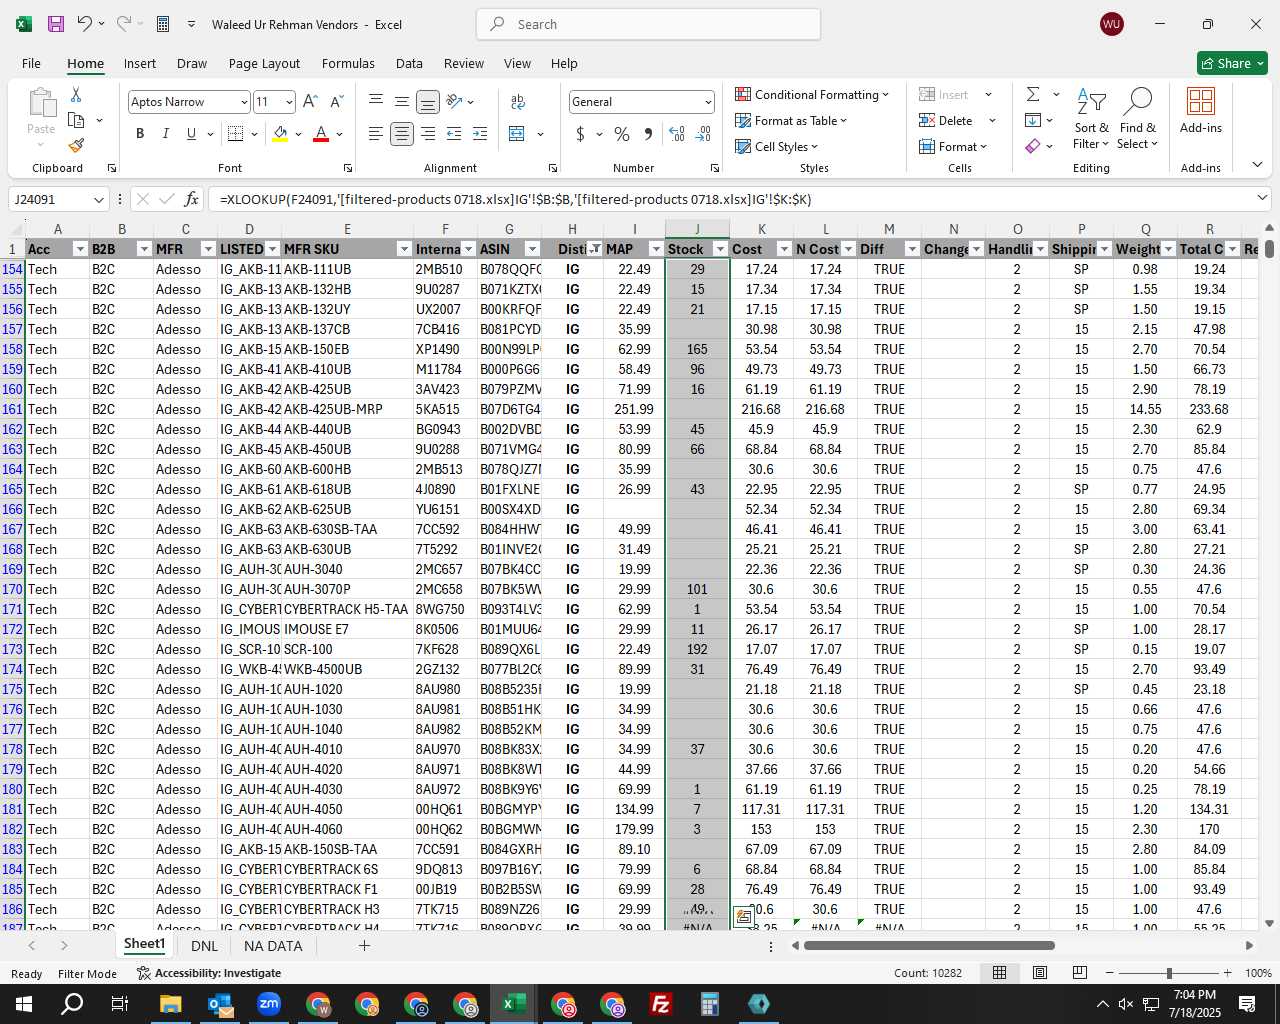Click the Orientation text angle icon
Screen dimensions: 1280x1024
(455, 102)
